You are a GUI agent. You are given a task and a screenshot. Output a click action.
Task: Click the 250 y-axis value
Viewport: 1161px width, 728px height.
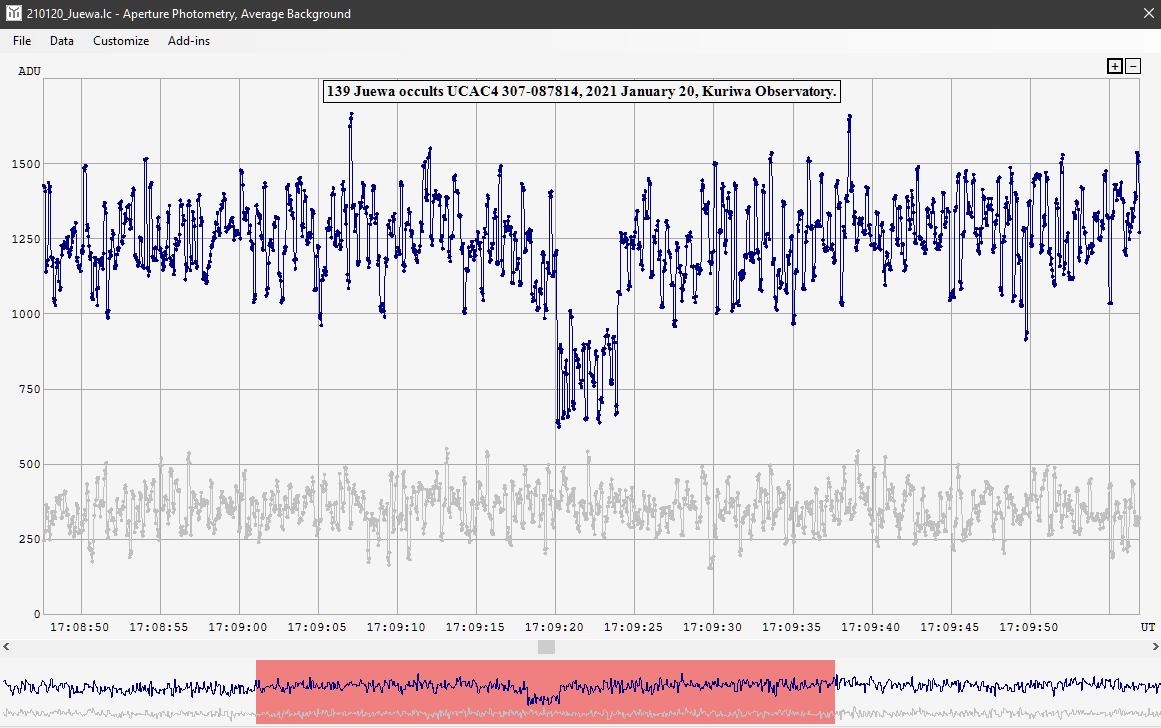click(x=30, y=539)
